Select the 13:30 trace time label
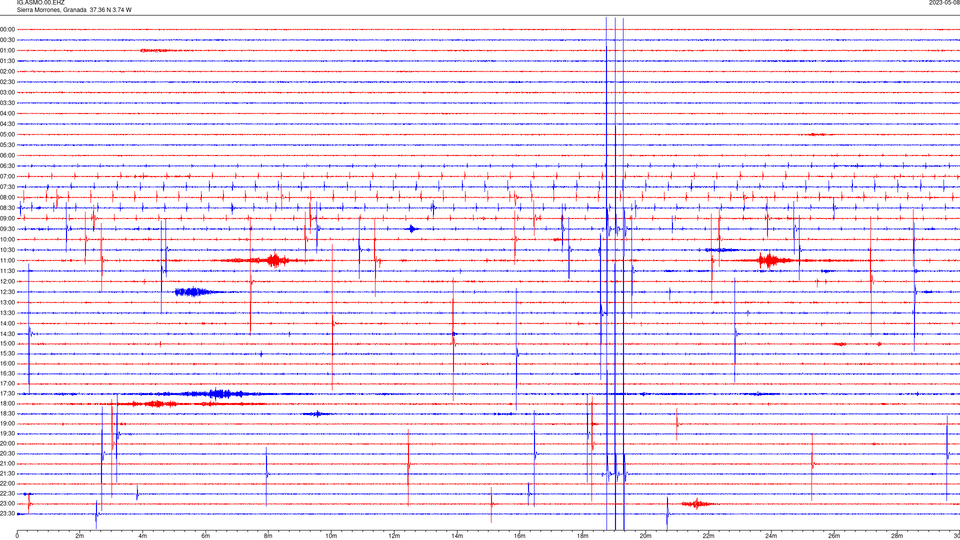This screenshot has height=540, width=960. [7, 313]
